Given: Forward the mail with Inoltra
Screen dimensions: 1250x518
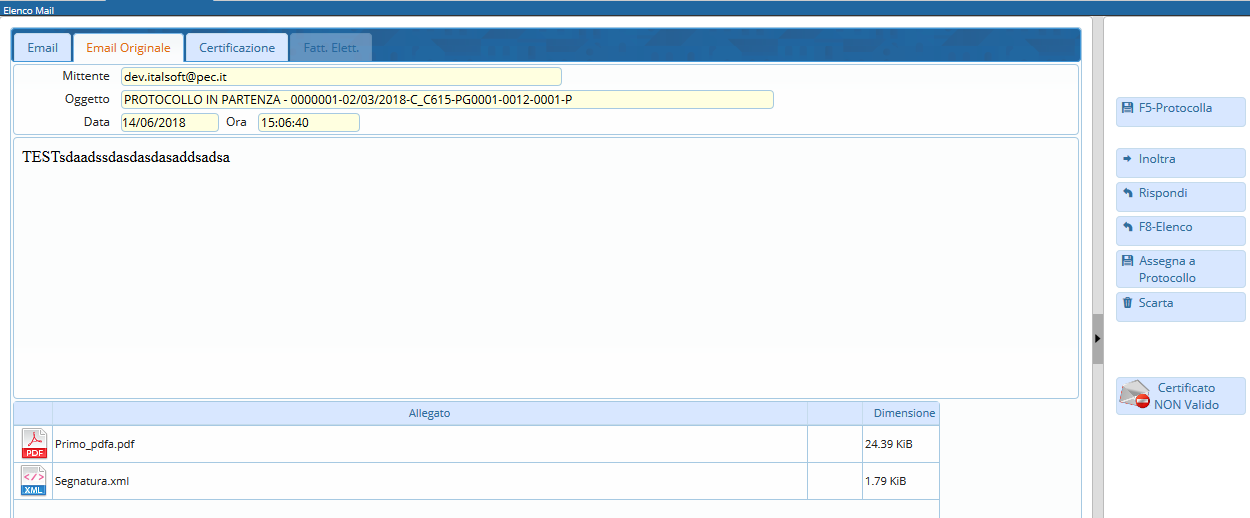Looking at the screenshot, I should pos(1181,163).
